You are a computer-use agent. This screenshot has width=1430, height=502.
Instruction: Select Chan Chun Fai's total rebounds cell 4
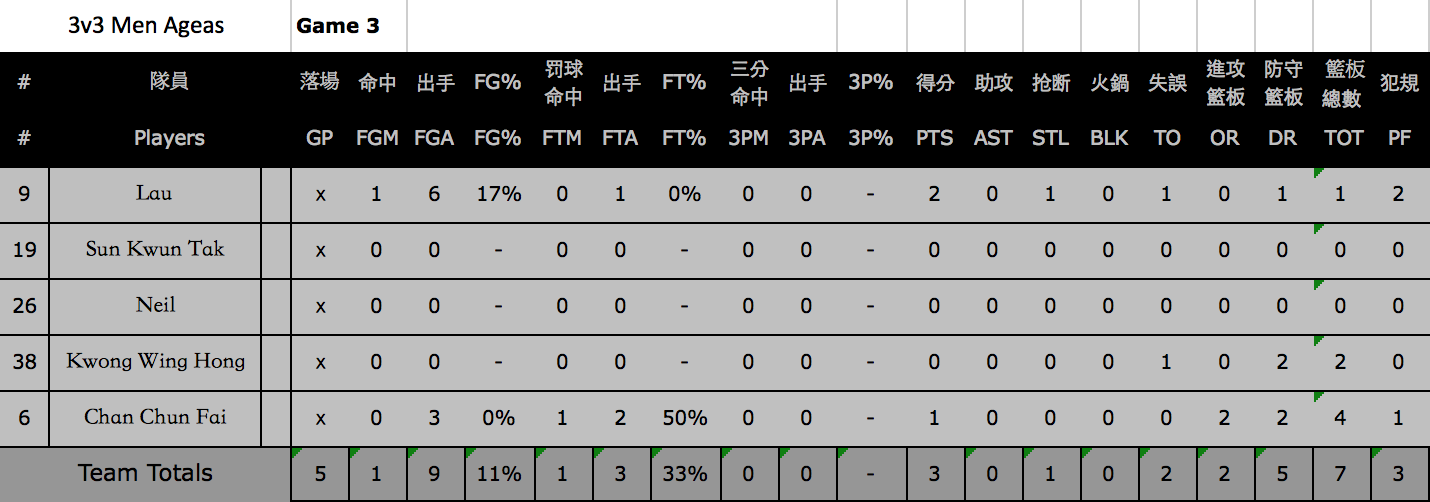click(1341, 418)
